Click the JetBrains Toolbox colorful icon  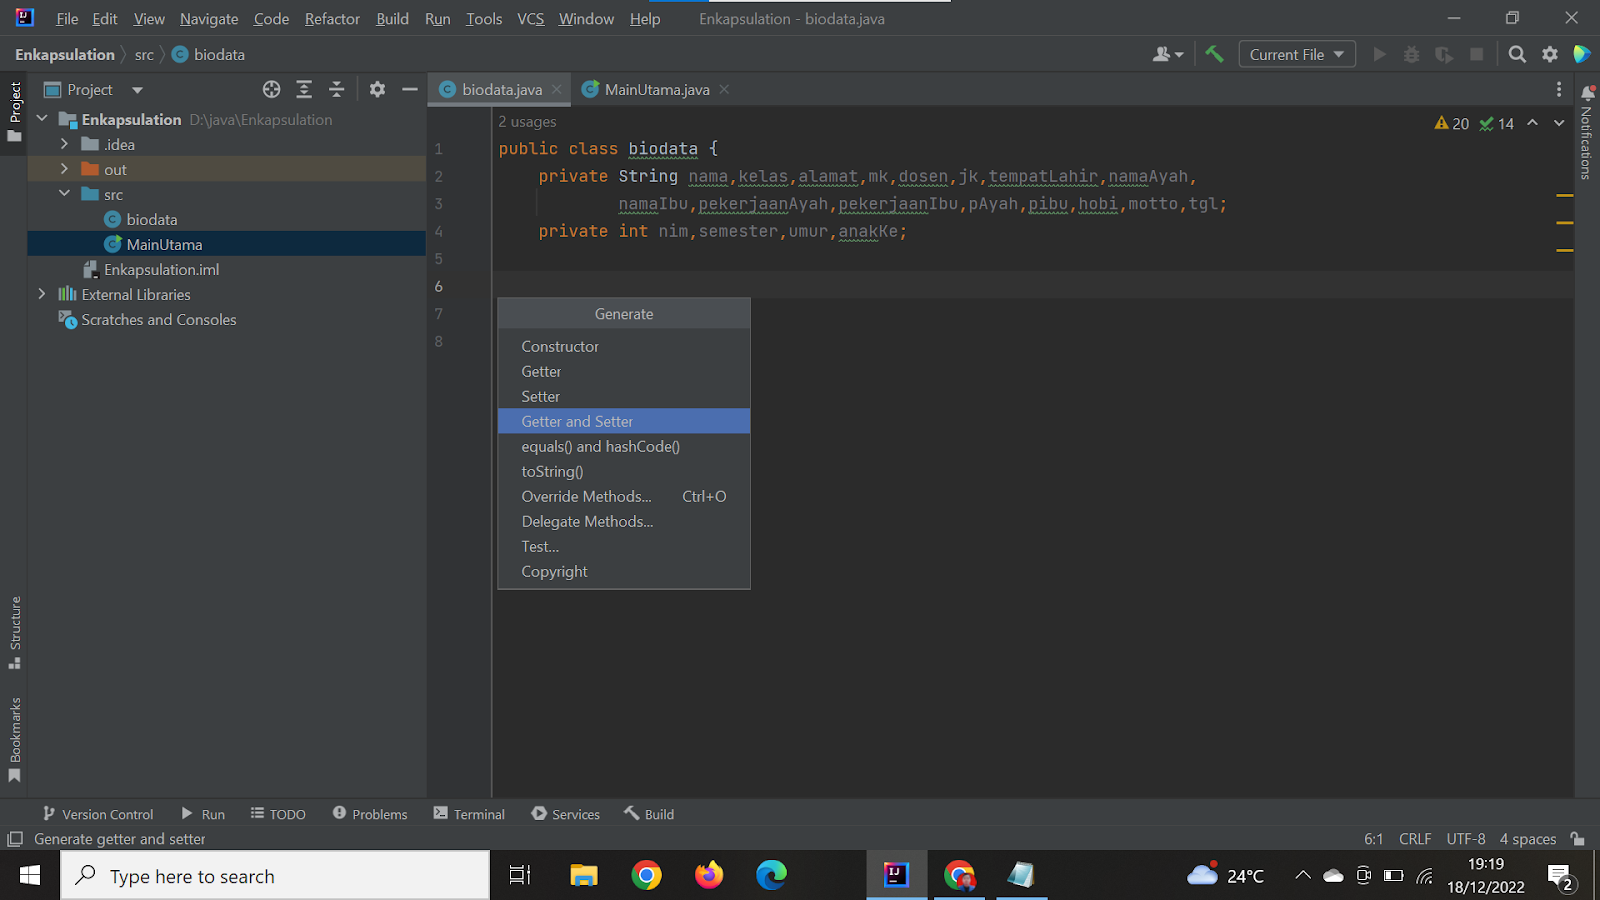(1582, 54)
